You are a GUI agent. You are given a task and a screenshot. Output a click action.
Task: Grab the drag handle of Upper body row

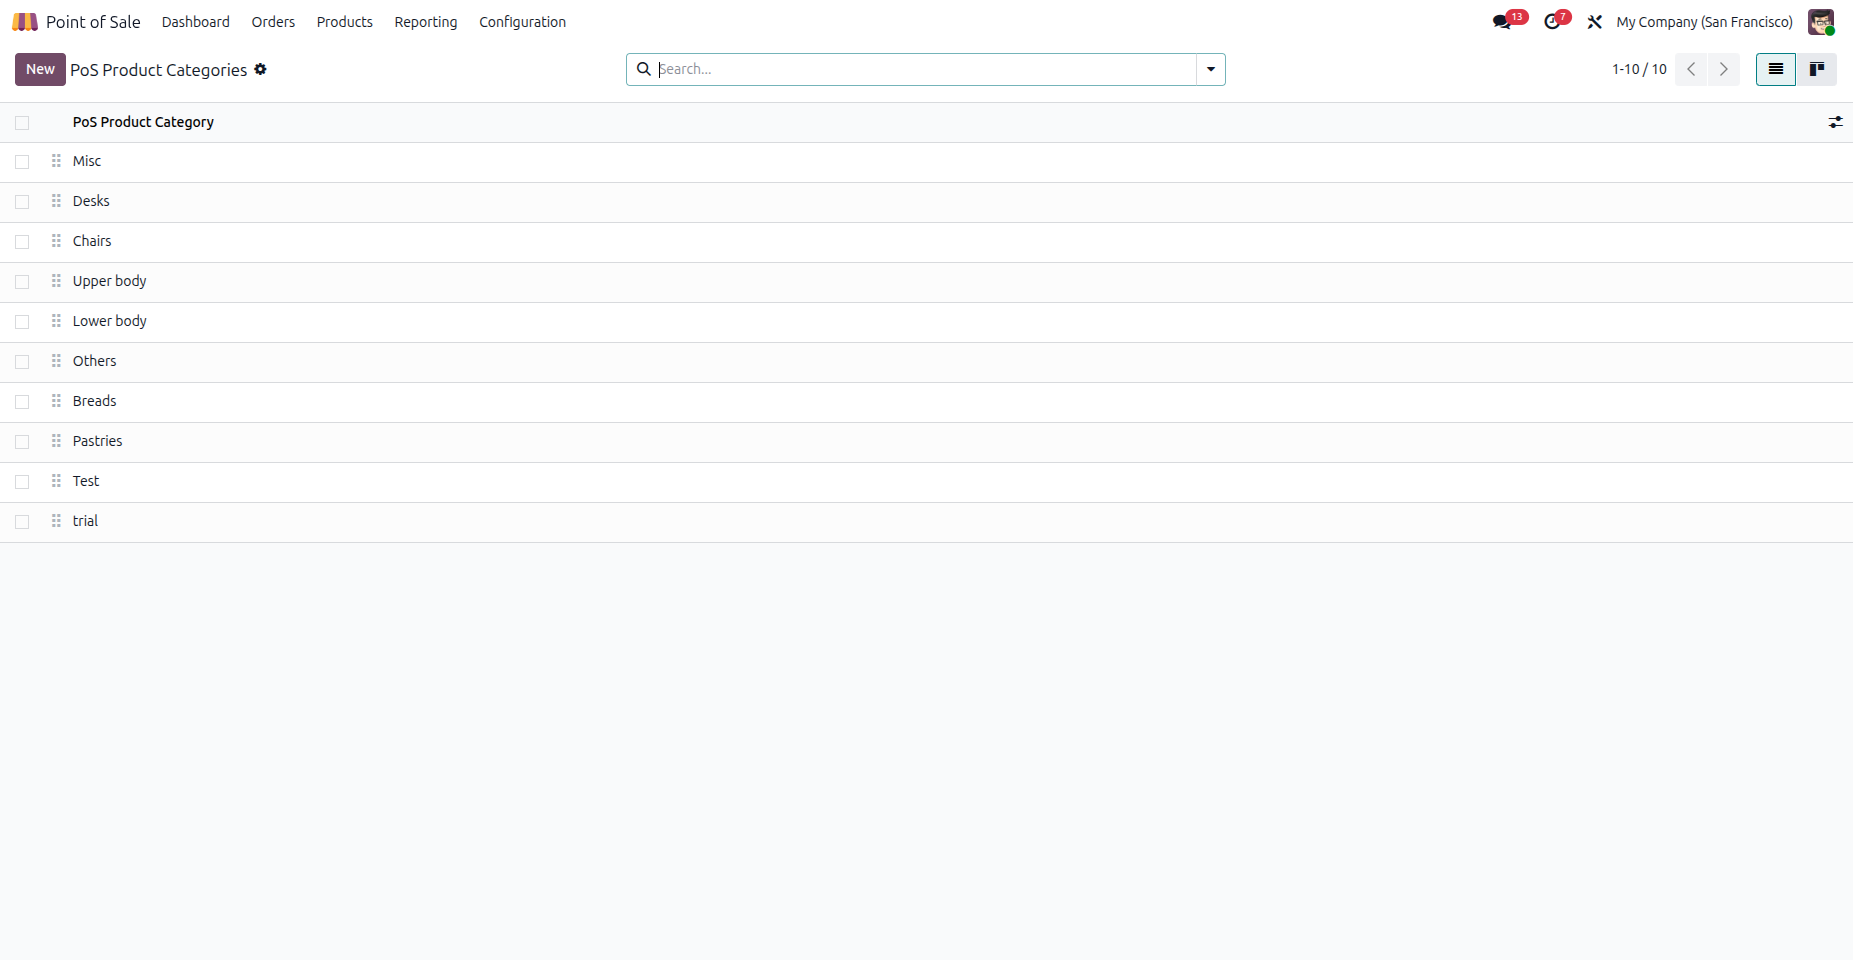coord(56,281)
